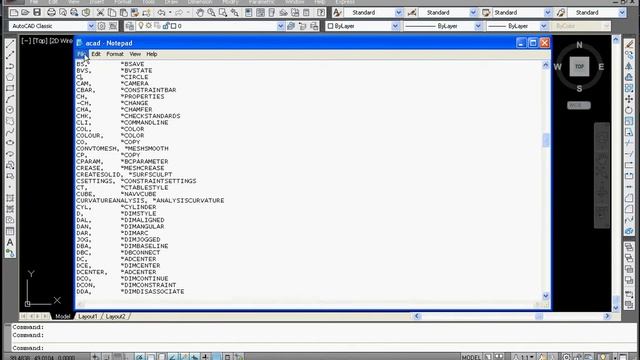
Task: Switch to the Layout2 tab
Action: 116,316
